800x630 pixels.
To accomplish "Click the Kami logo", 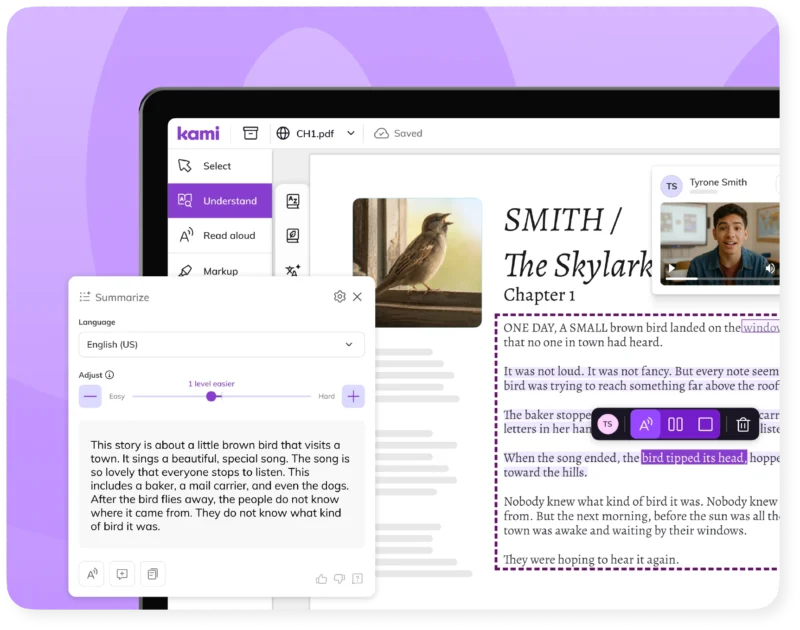I will [198, 133].
